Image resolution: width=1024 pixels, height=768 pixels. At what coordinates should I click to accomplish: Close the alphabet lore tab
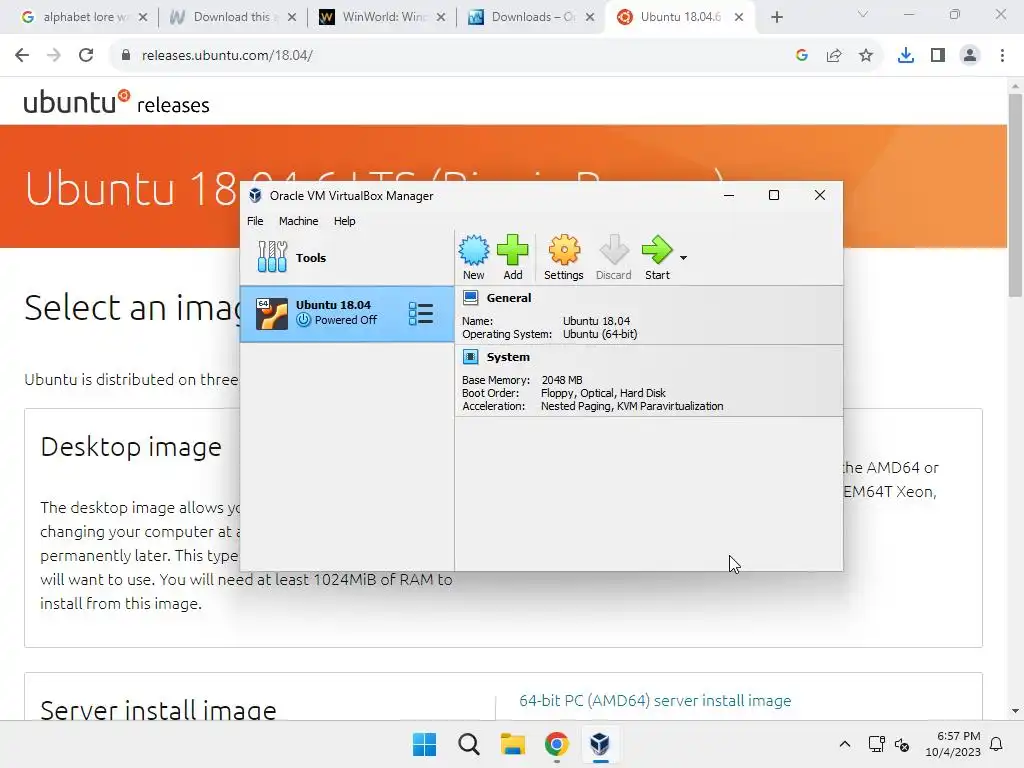(x=143, y=17)
